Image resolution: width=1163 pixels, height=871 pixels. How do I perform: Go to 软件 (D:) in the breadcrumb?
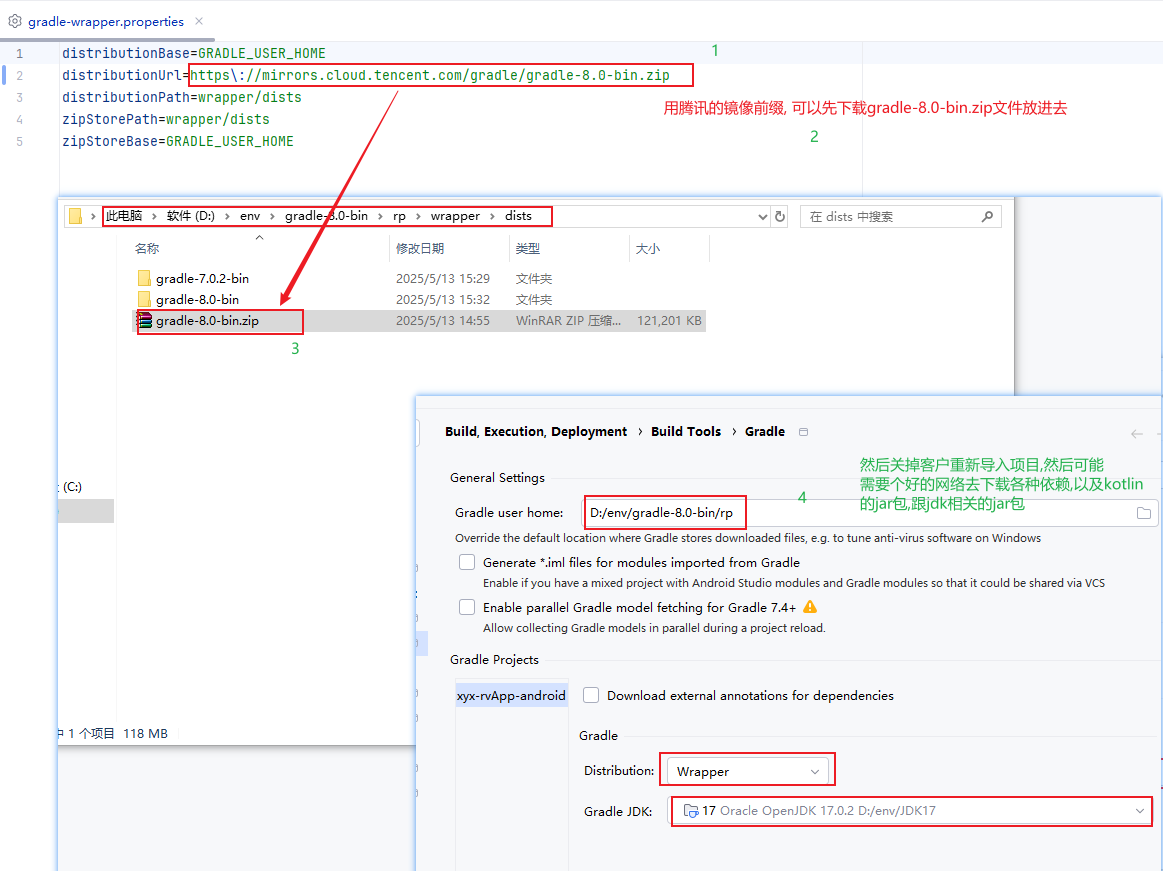(x=191, y=216)
